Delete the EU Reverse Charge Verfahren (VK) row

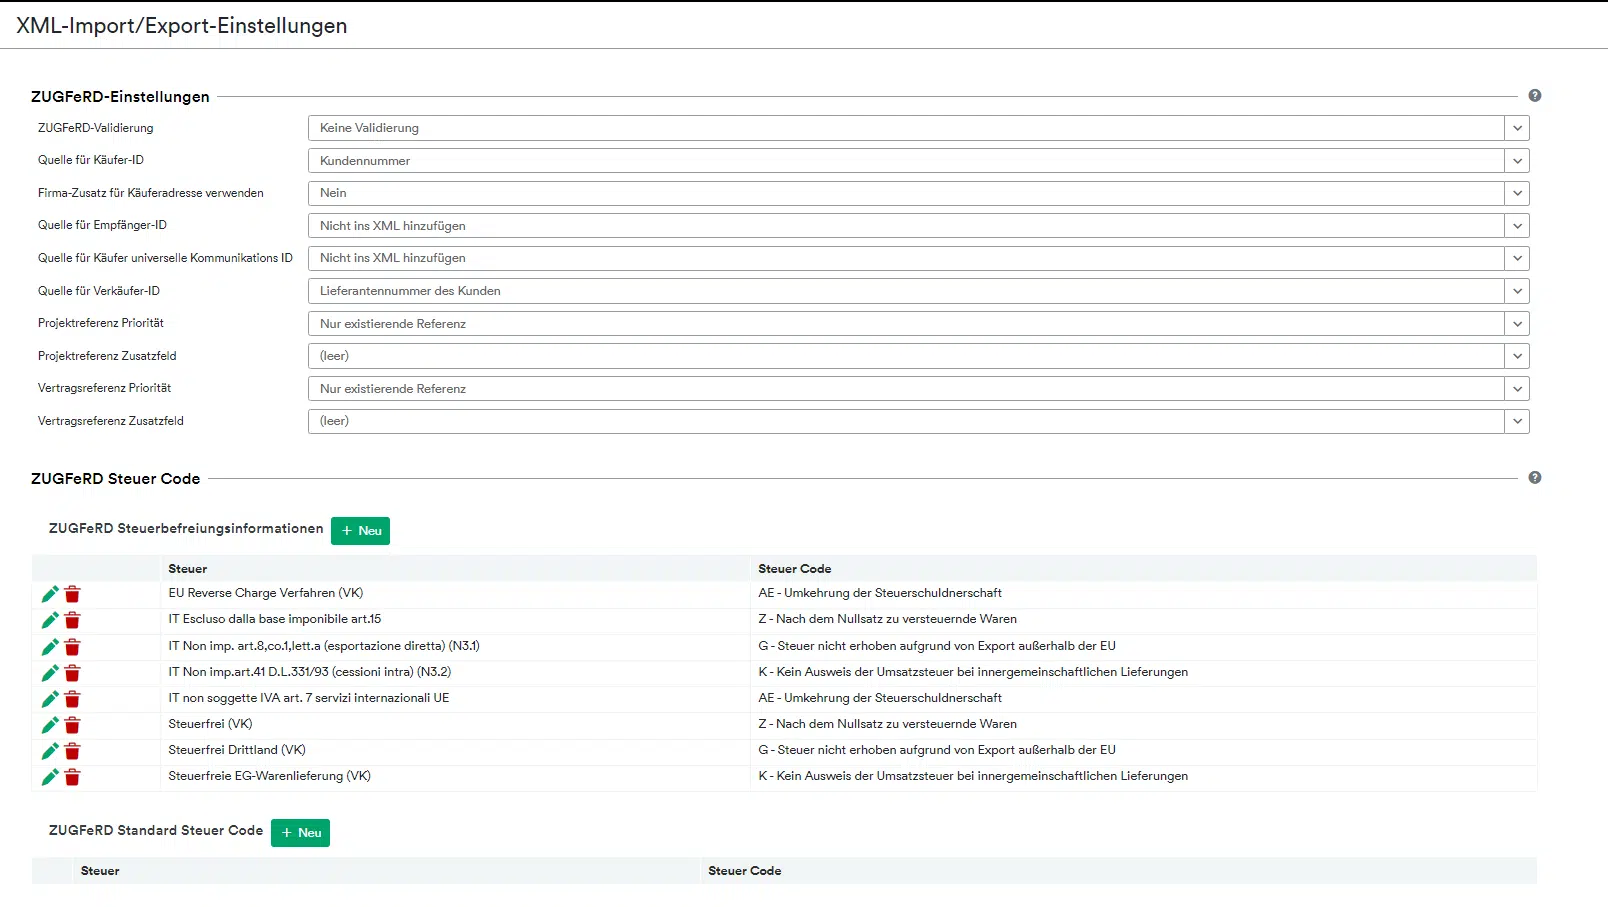click(72, 594)
